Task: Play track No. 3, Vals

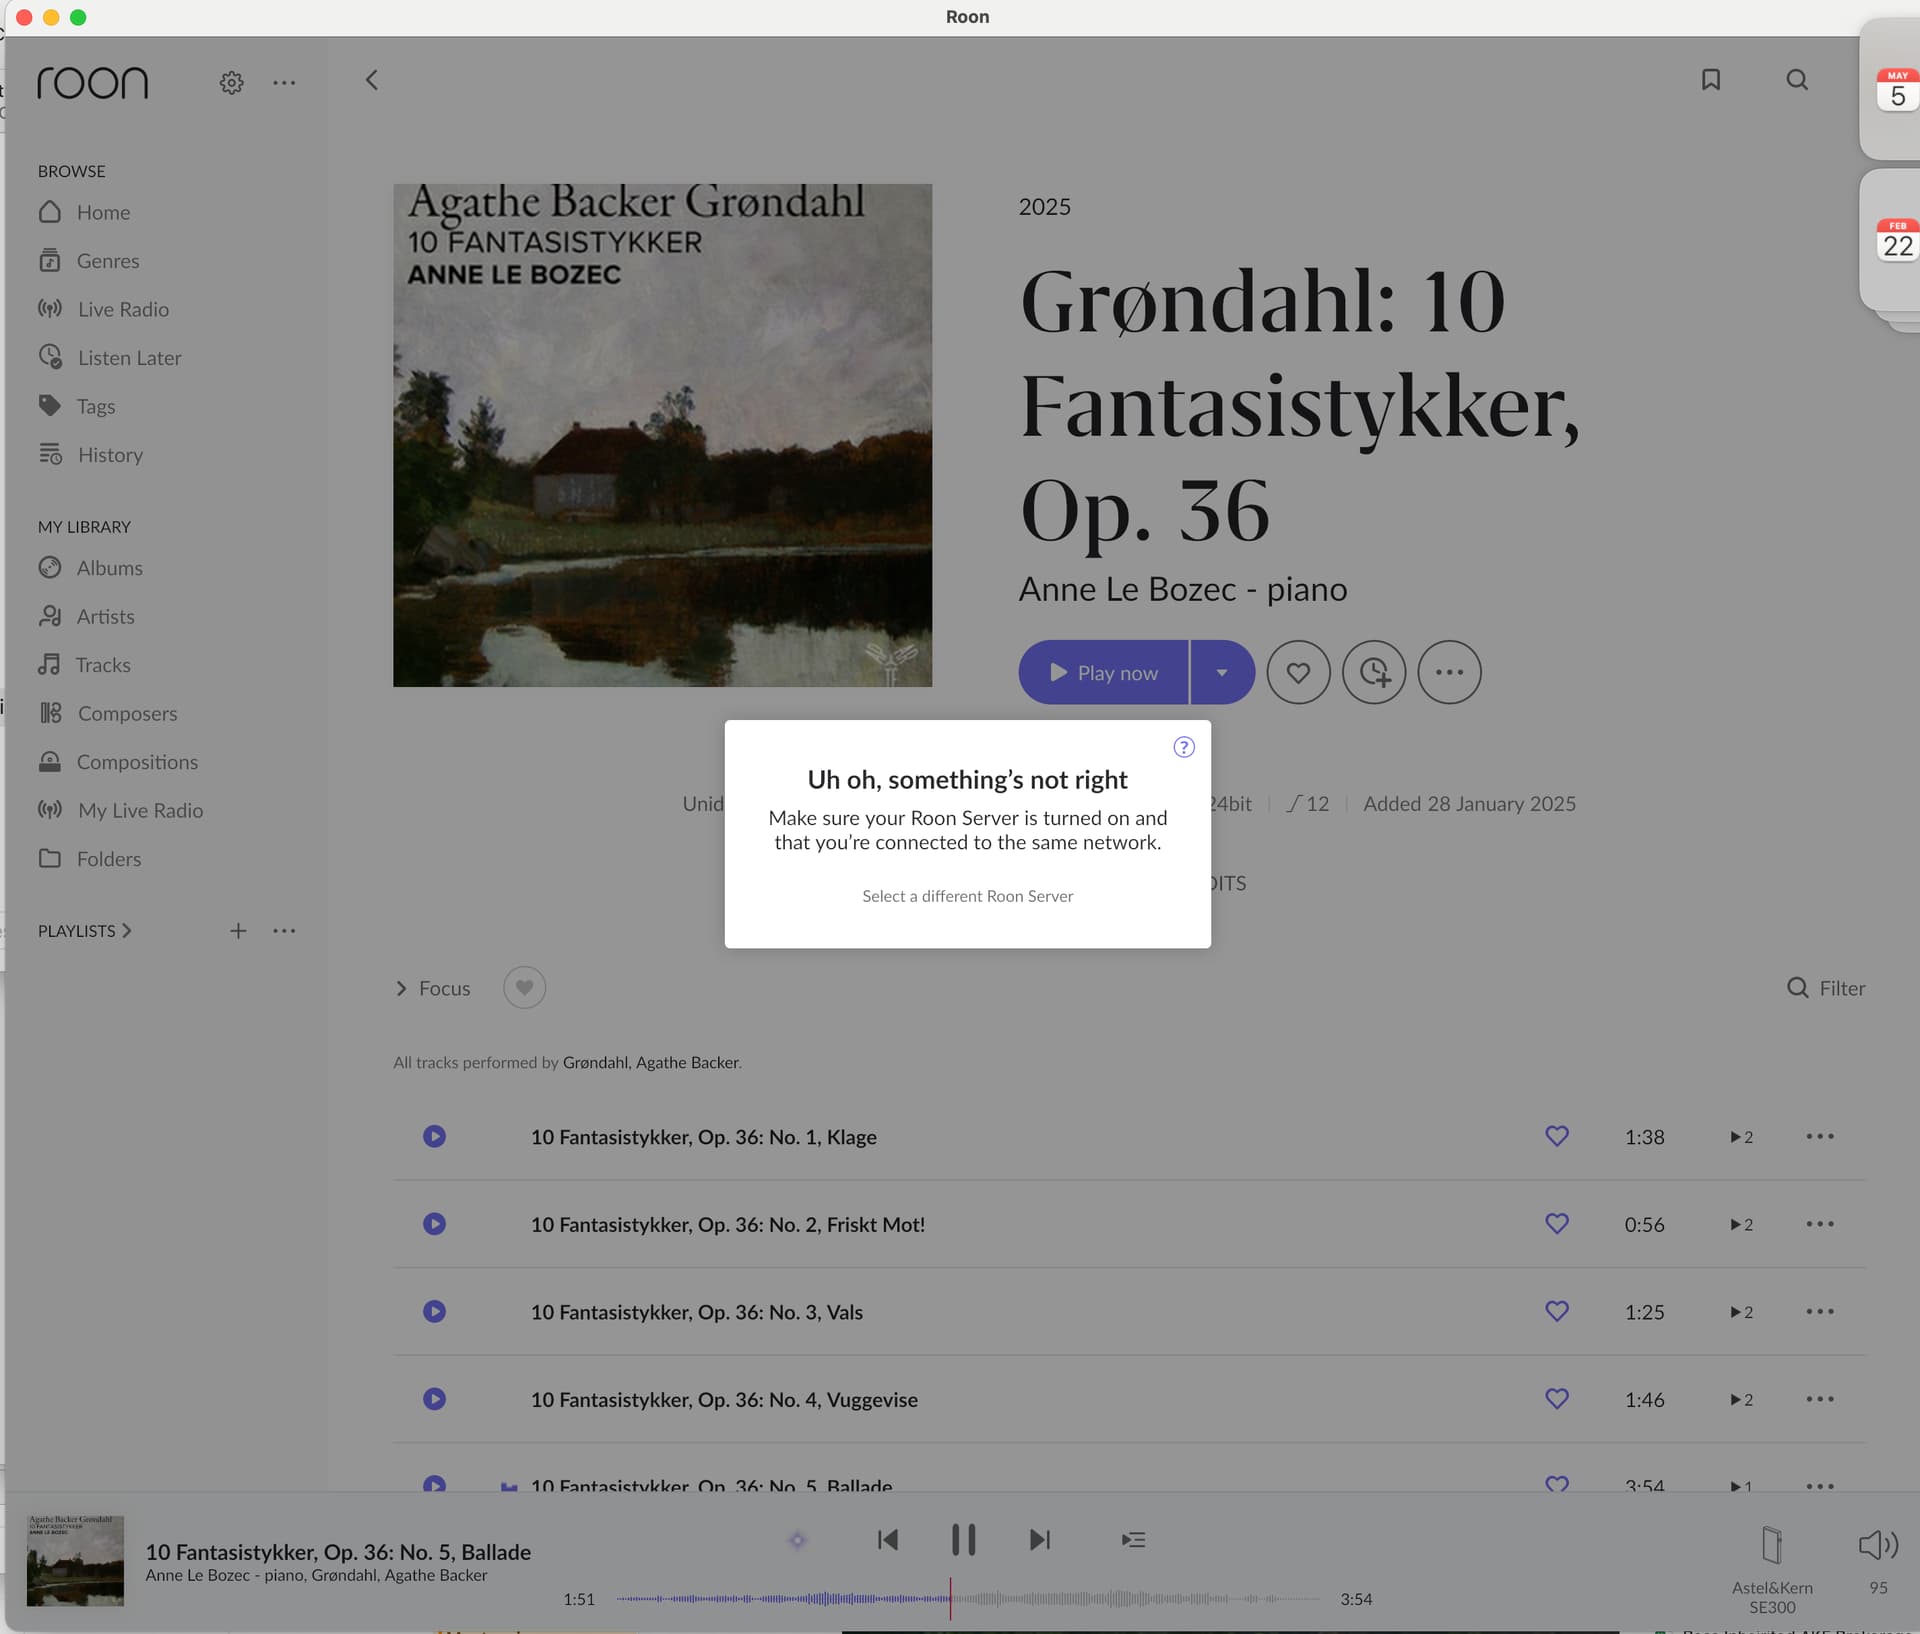Action: click(x=434, y=1311)
